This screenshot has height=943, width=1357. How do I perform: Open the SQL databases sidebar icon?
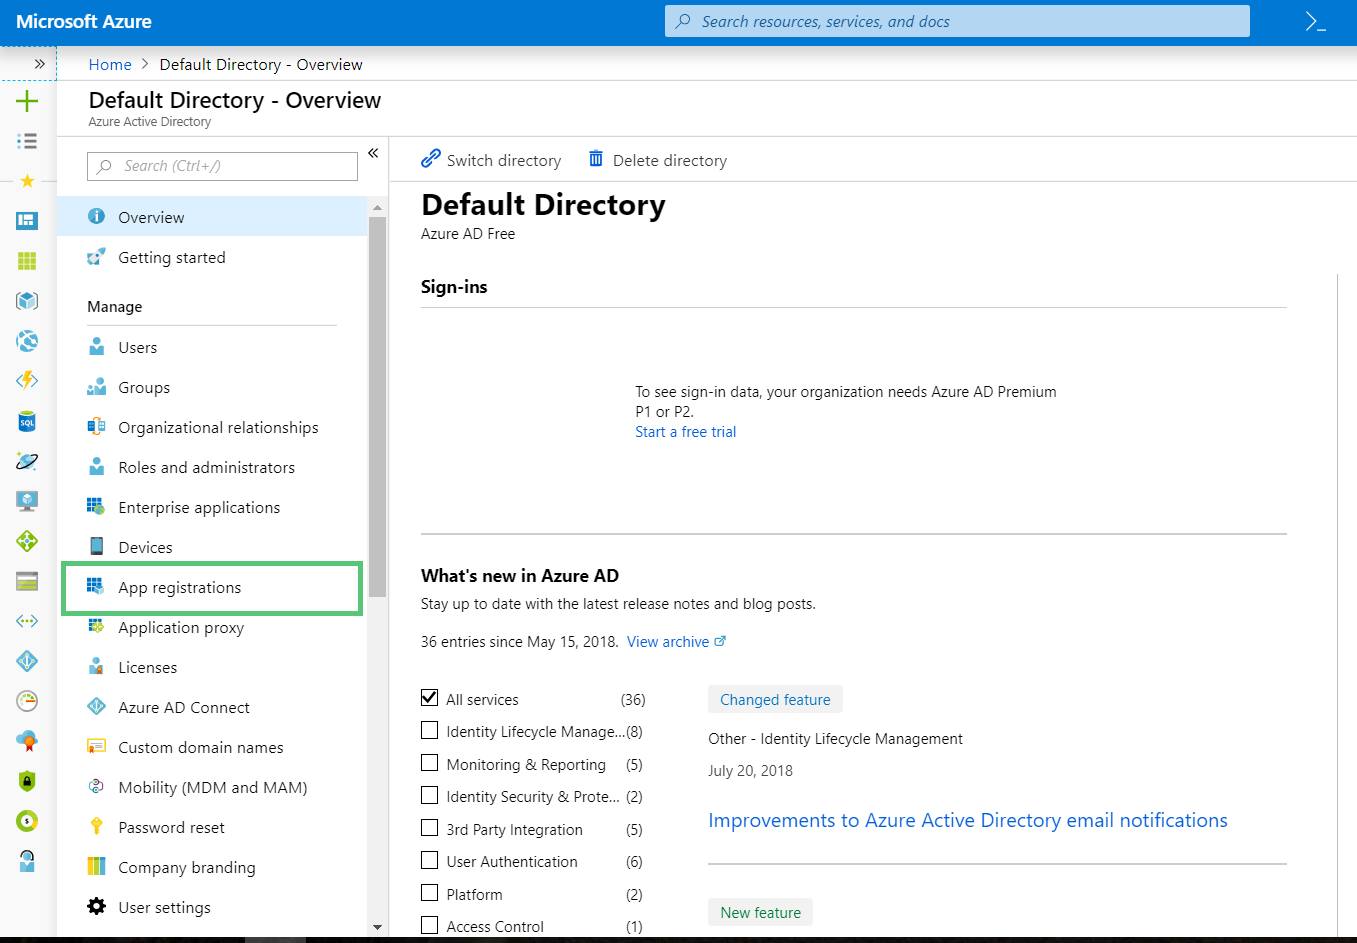coord(27,421)
